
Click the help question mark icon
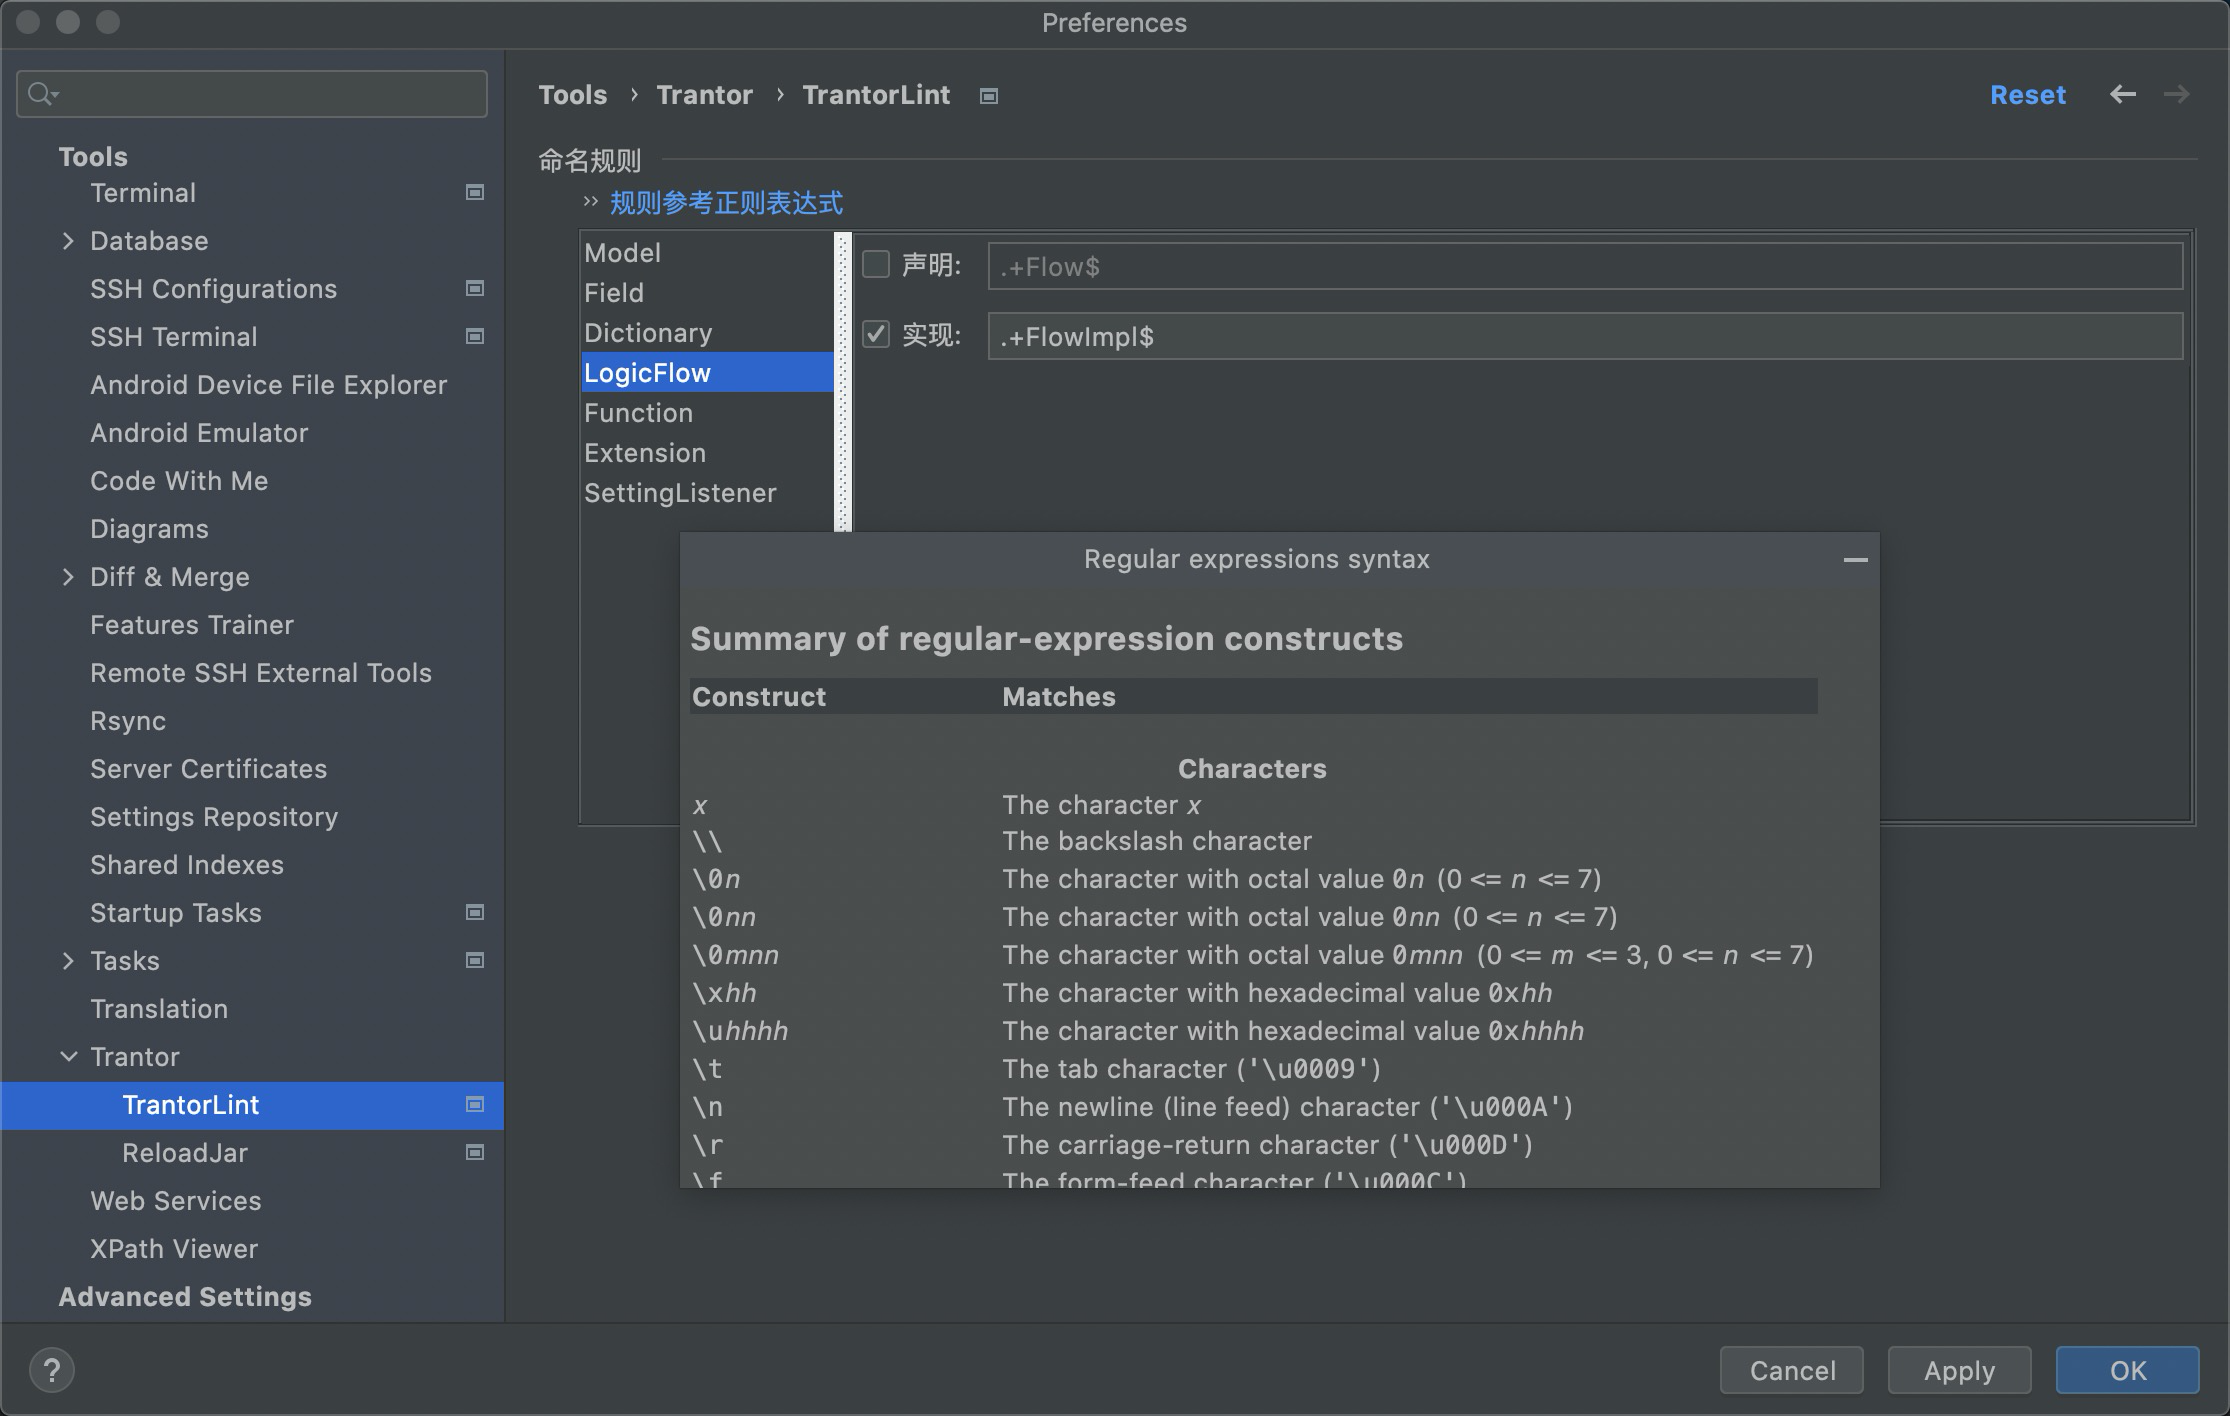[52, 1370]
